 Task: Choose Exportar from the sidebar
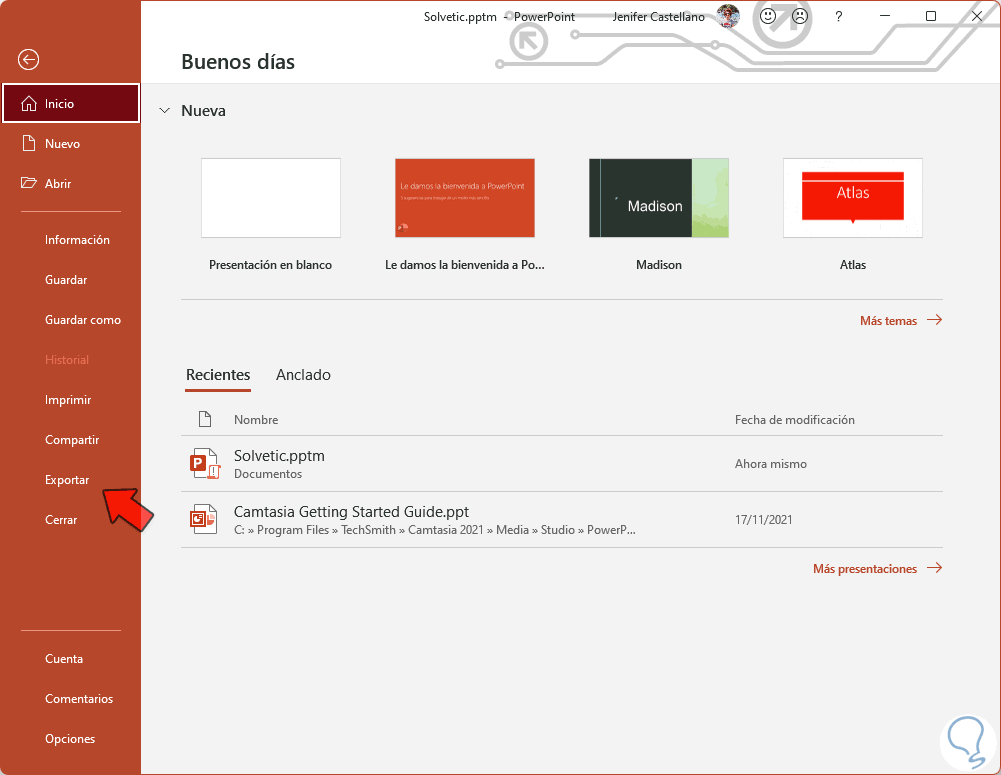(67, 480)
